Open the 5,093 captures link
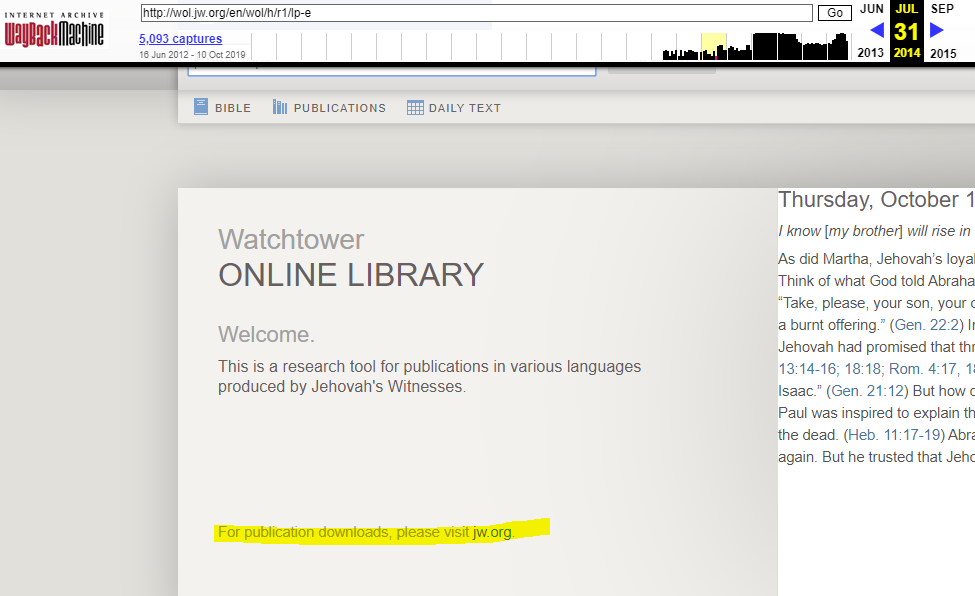Viewport: 975px width, 596px height. [180, 39]
